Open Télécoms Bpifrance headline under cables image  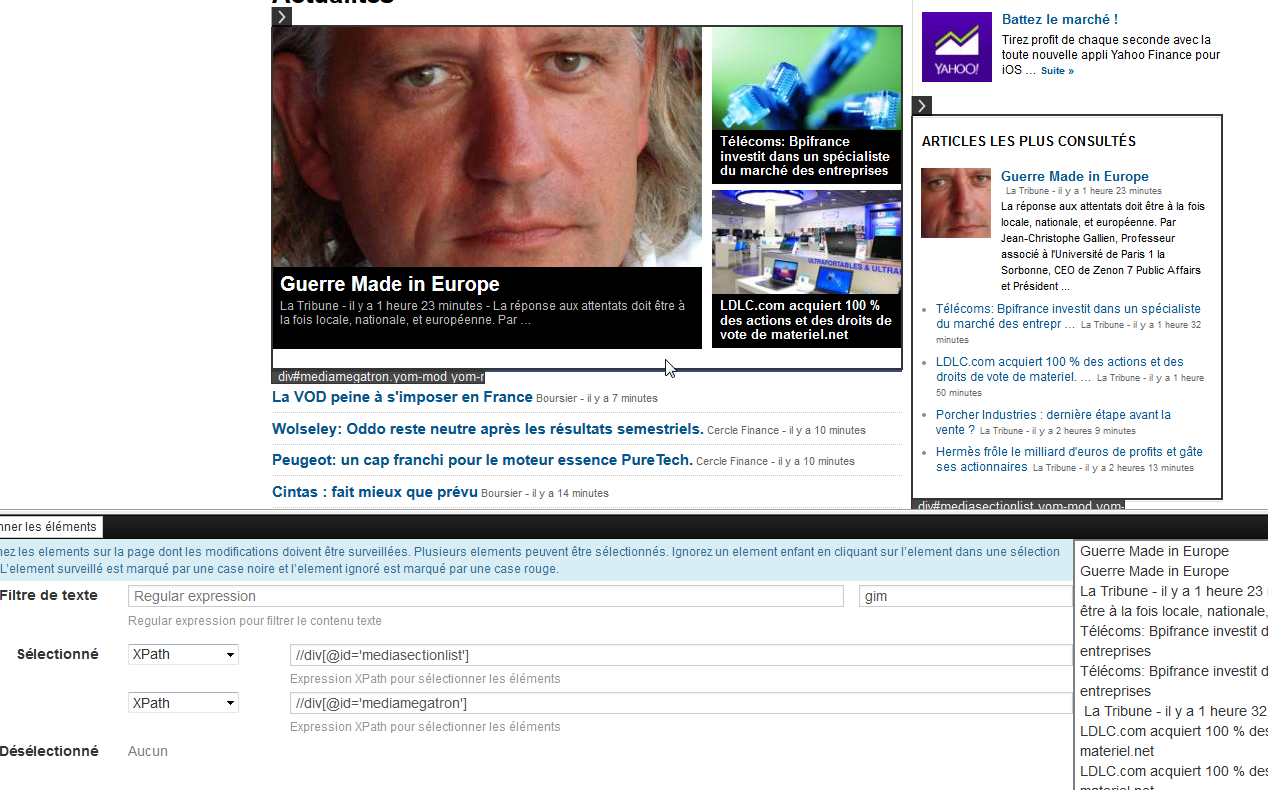click(x=805, y=156)
